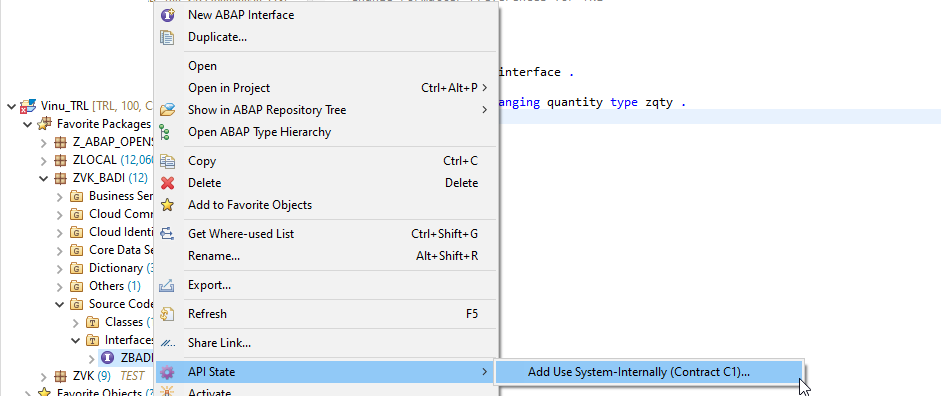Choose Activate at menu bottom
The height and width of the screenshot is (396, 941).
click(x=326, y=391)
